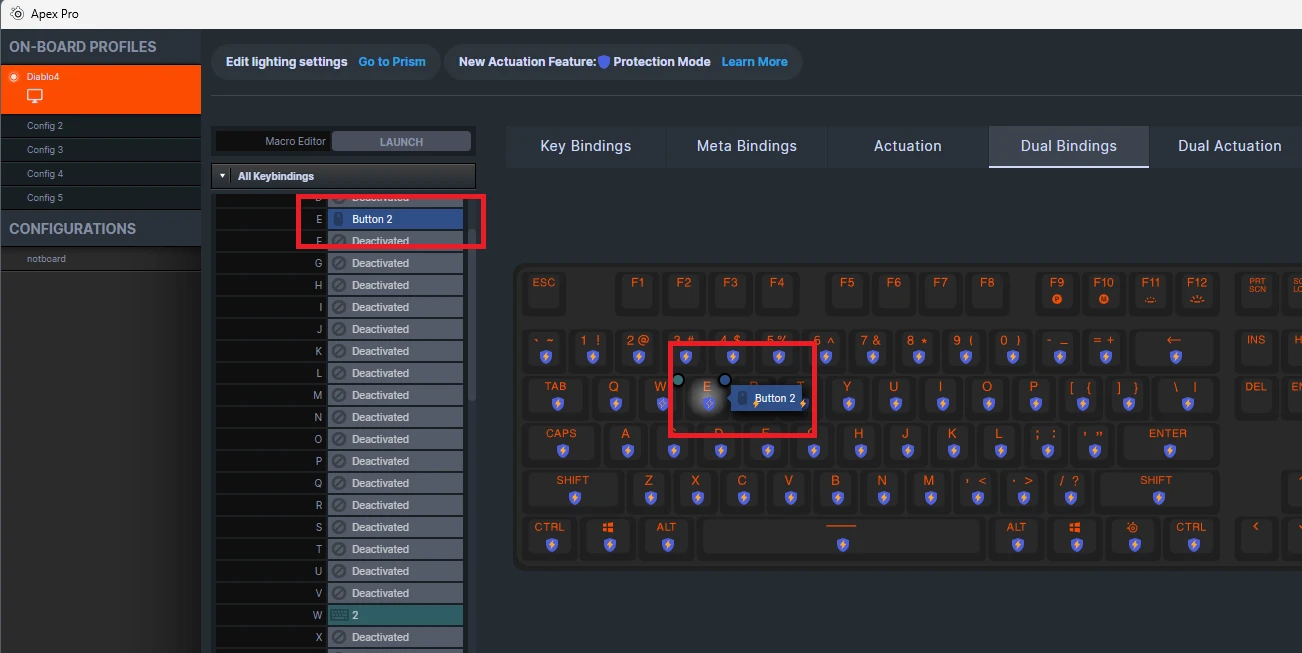Select the tilde key on keyboard
The image size is (1302, 653).
click(x=544, y=349)
